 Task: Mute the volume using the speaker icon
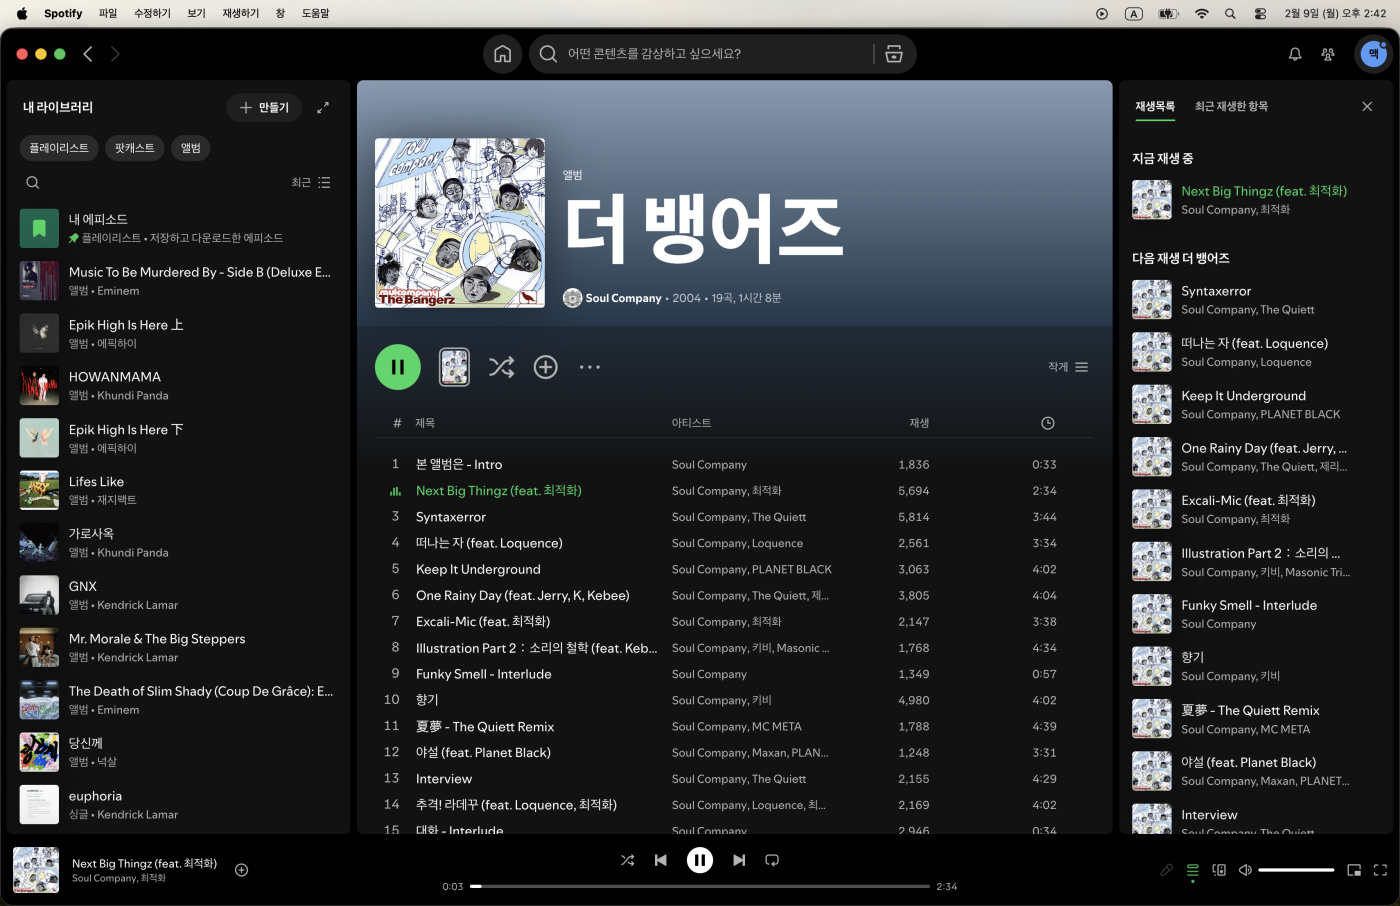(1245, 870)
